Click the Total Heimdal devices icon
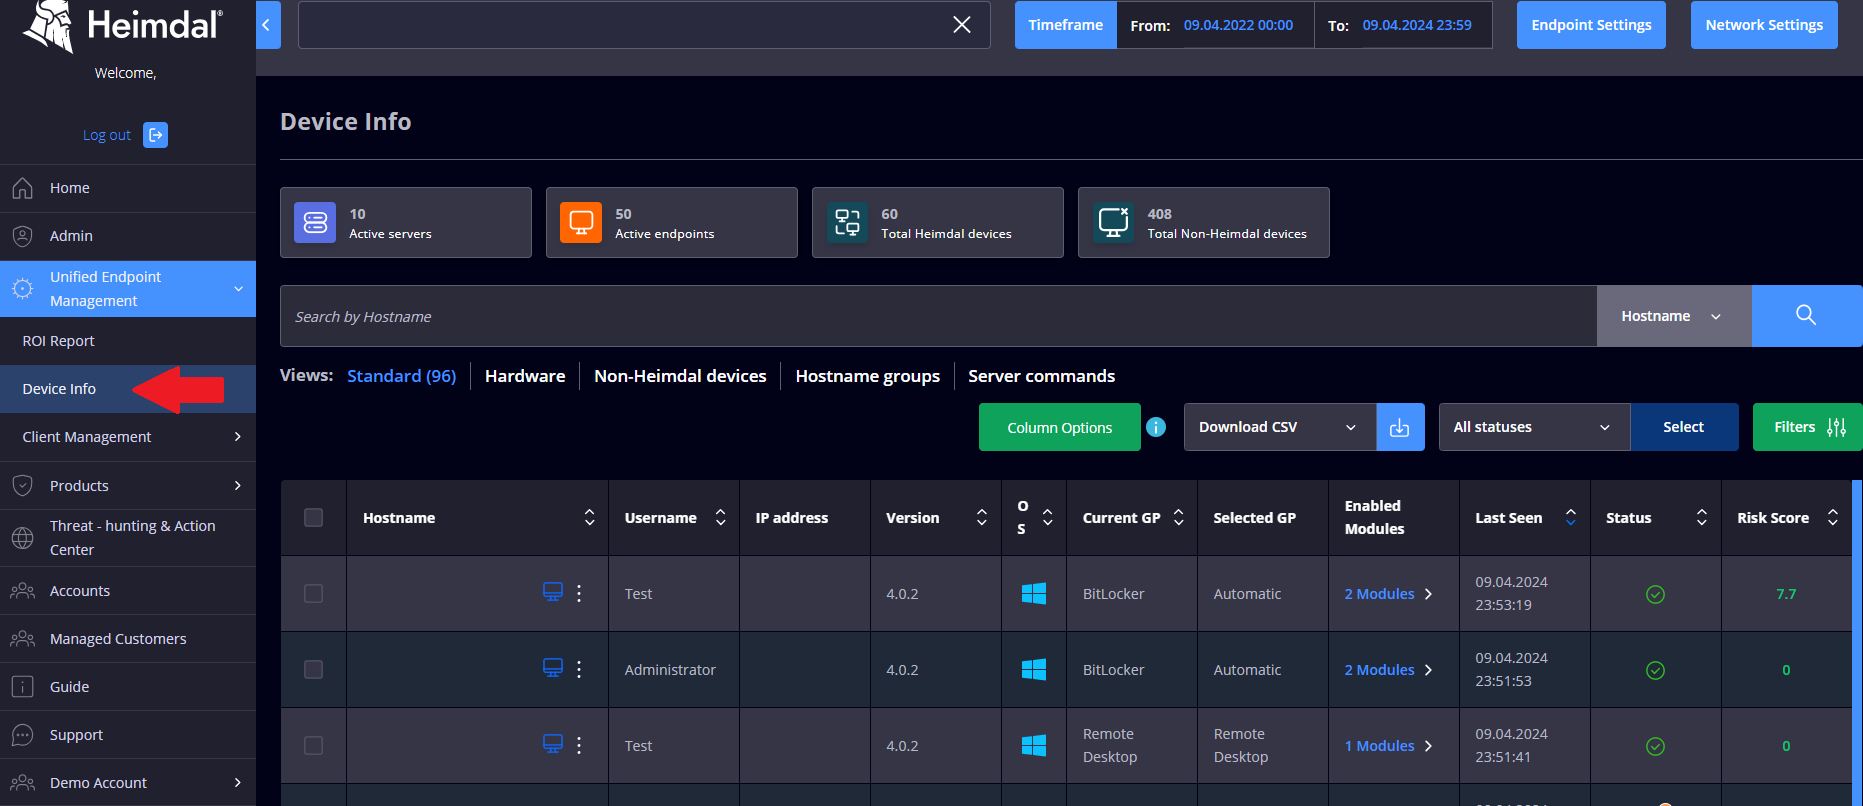 coord(847,222)
